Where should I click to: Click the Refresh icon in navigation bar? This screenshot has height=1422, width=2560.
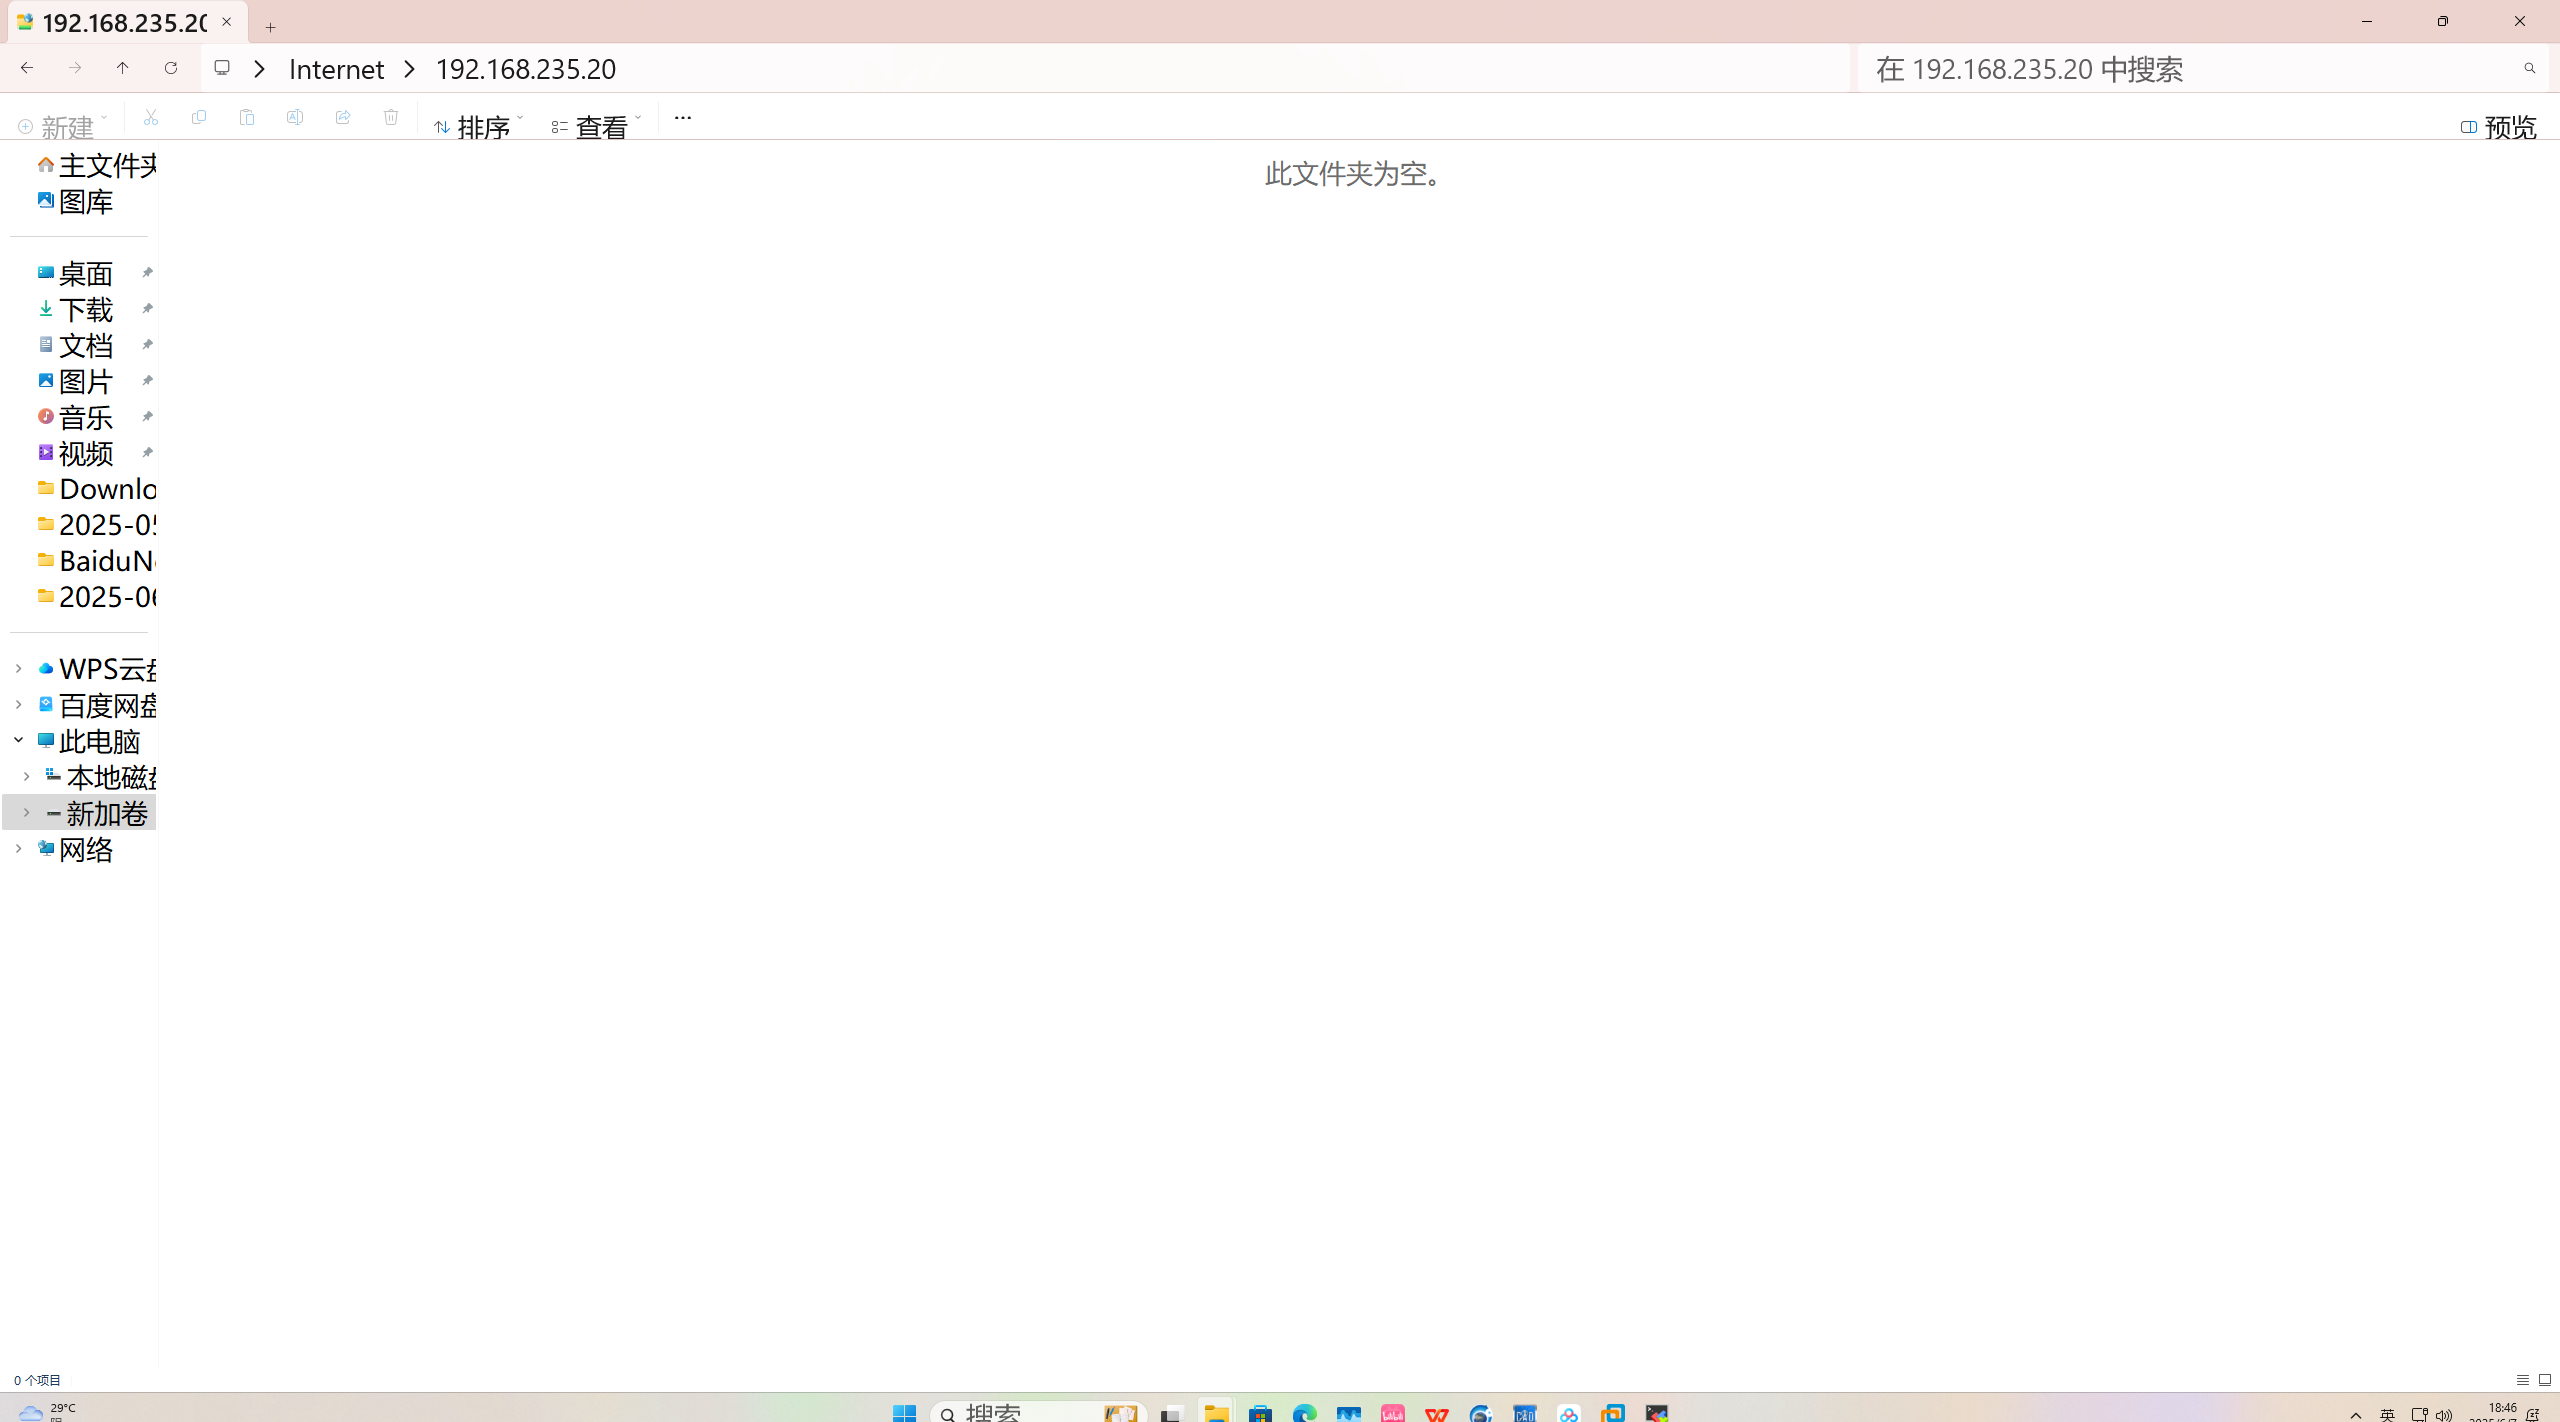[x=171, y=68]
